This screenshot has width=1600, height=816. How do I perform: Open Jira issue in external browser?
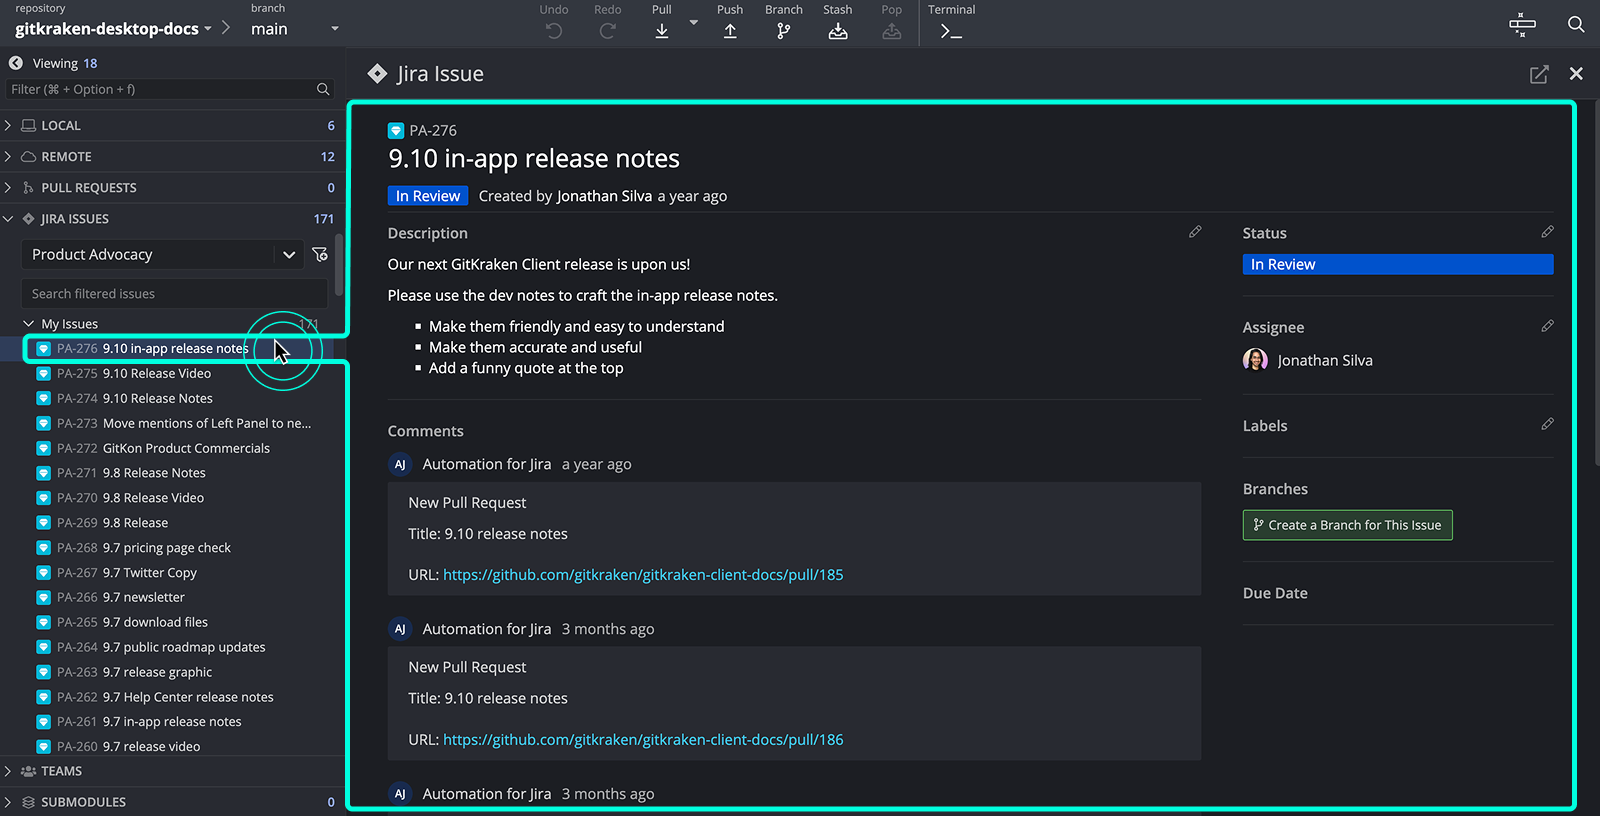point(1539,74)
